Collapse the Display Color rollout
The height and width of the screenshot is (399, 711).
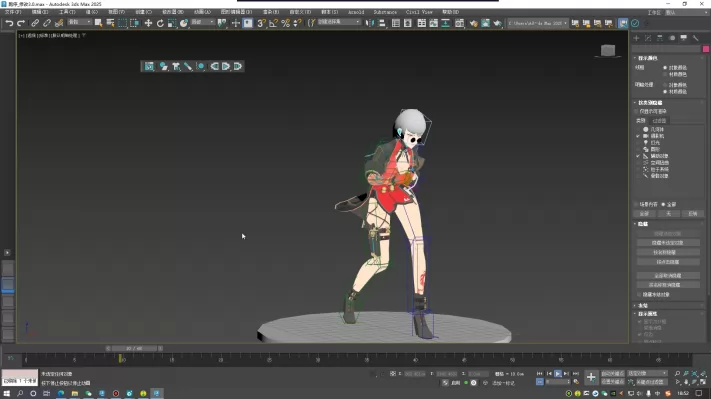point(648,58)
